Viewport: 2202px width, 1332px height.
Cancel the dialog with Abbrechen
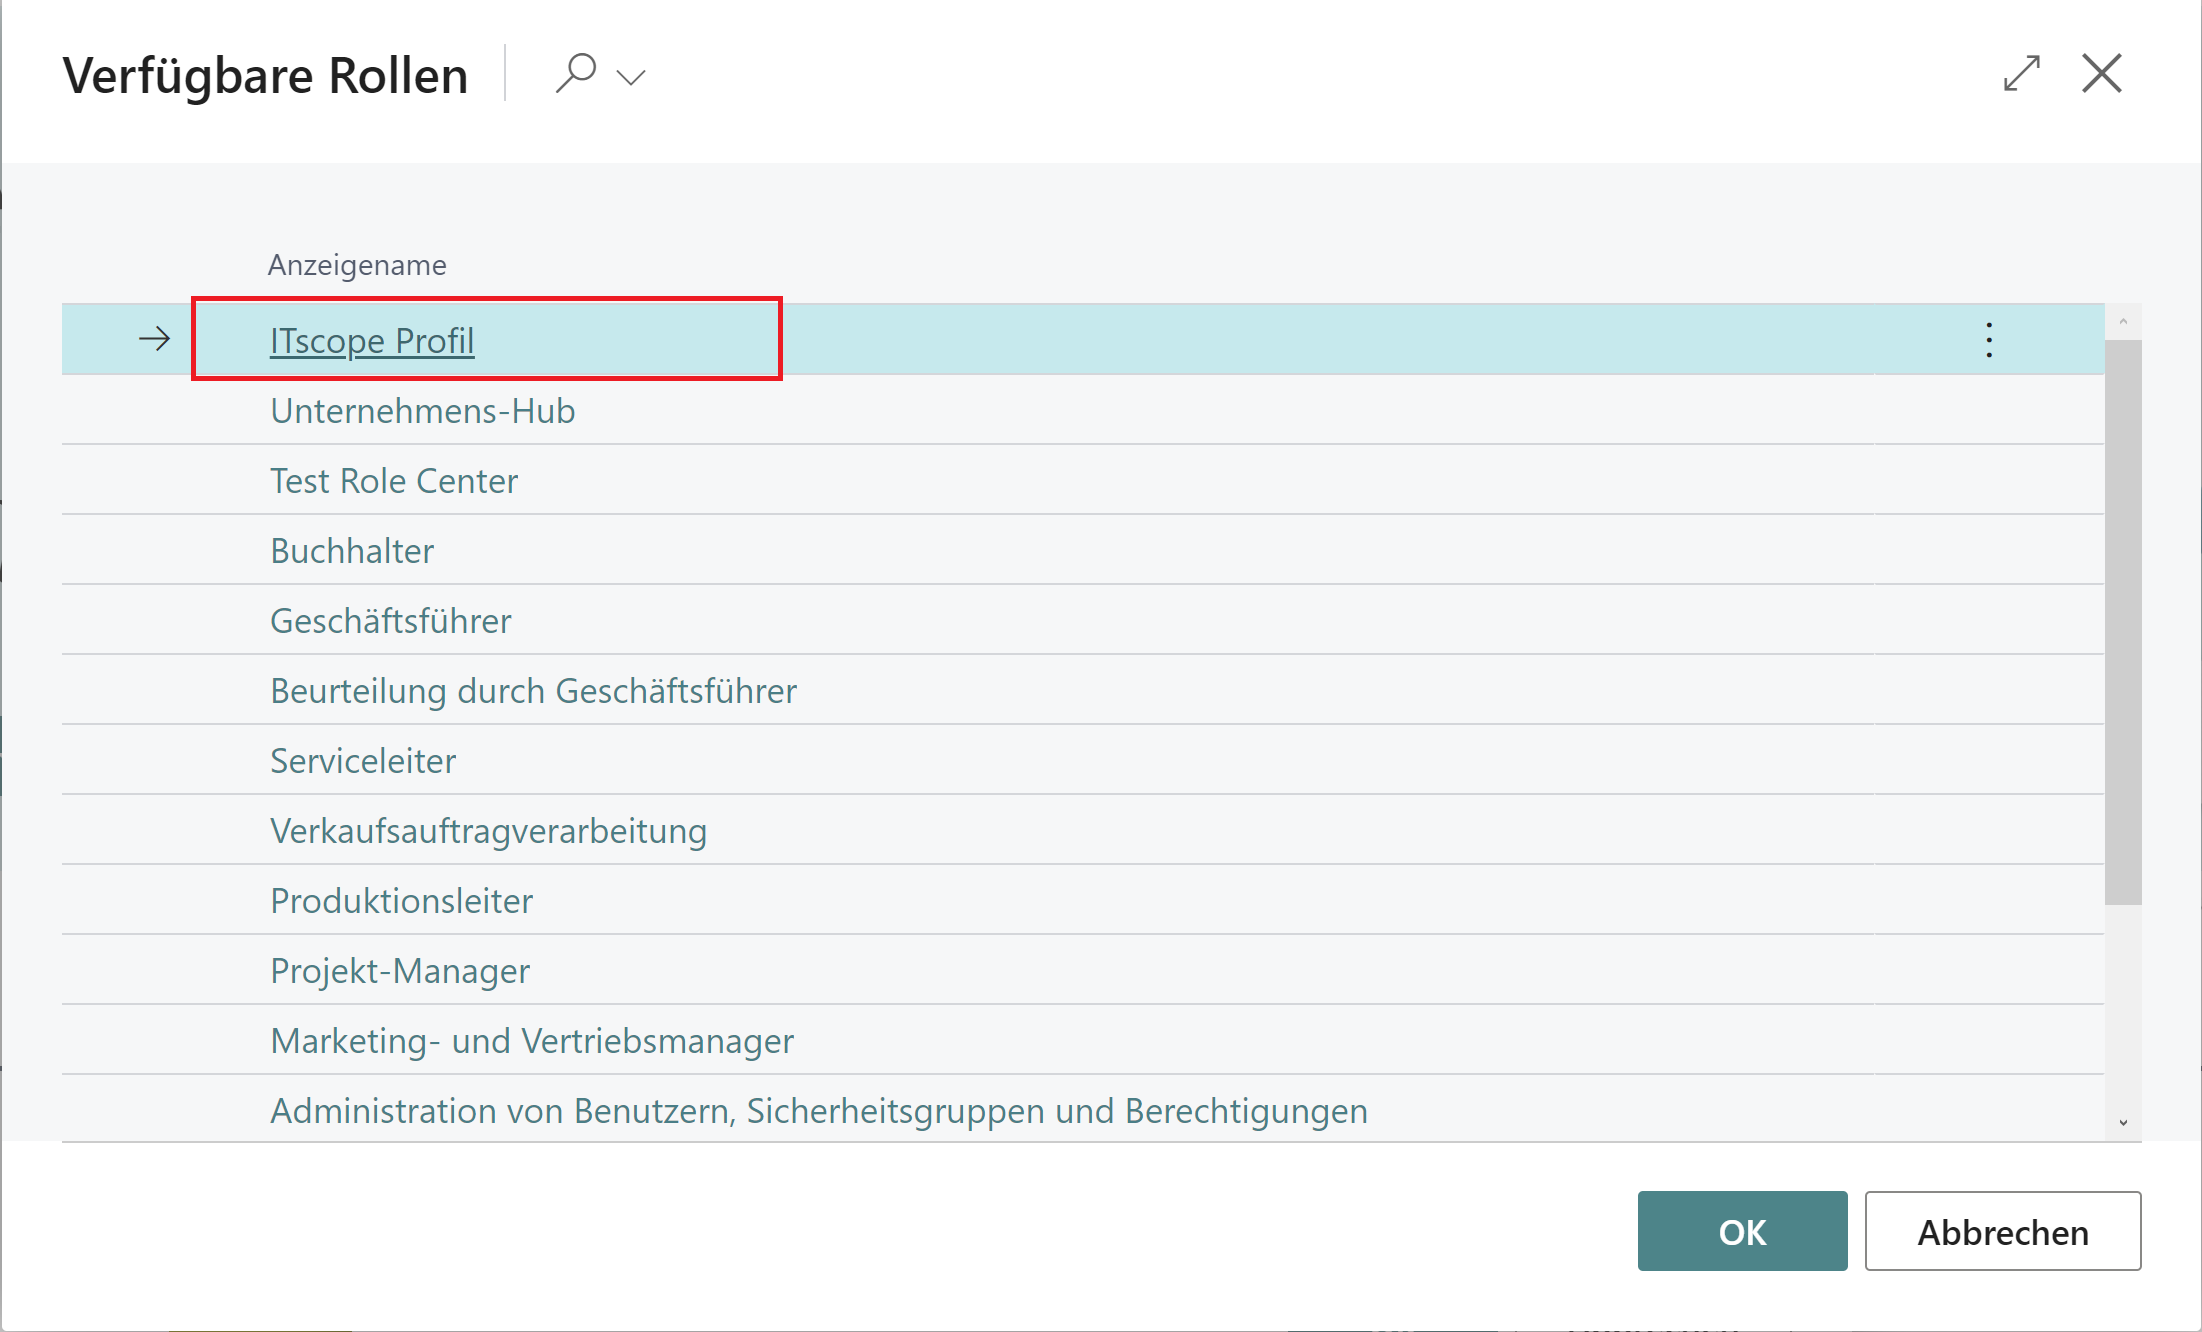point(2002,1231)
